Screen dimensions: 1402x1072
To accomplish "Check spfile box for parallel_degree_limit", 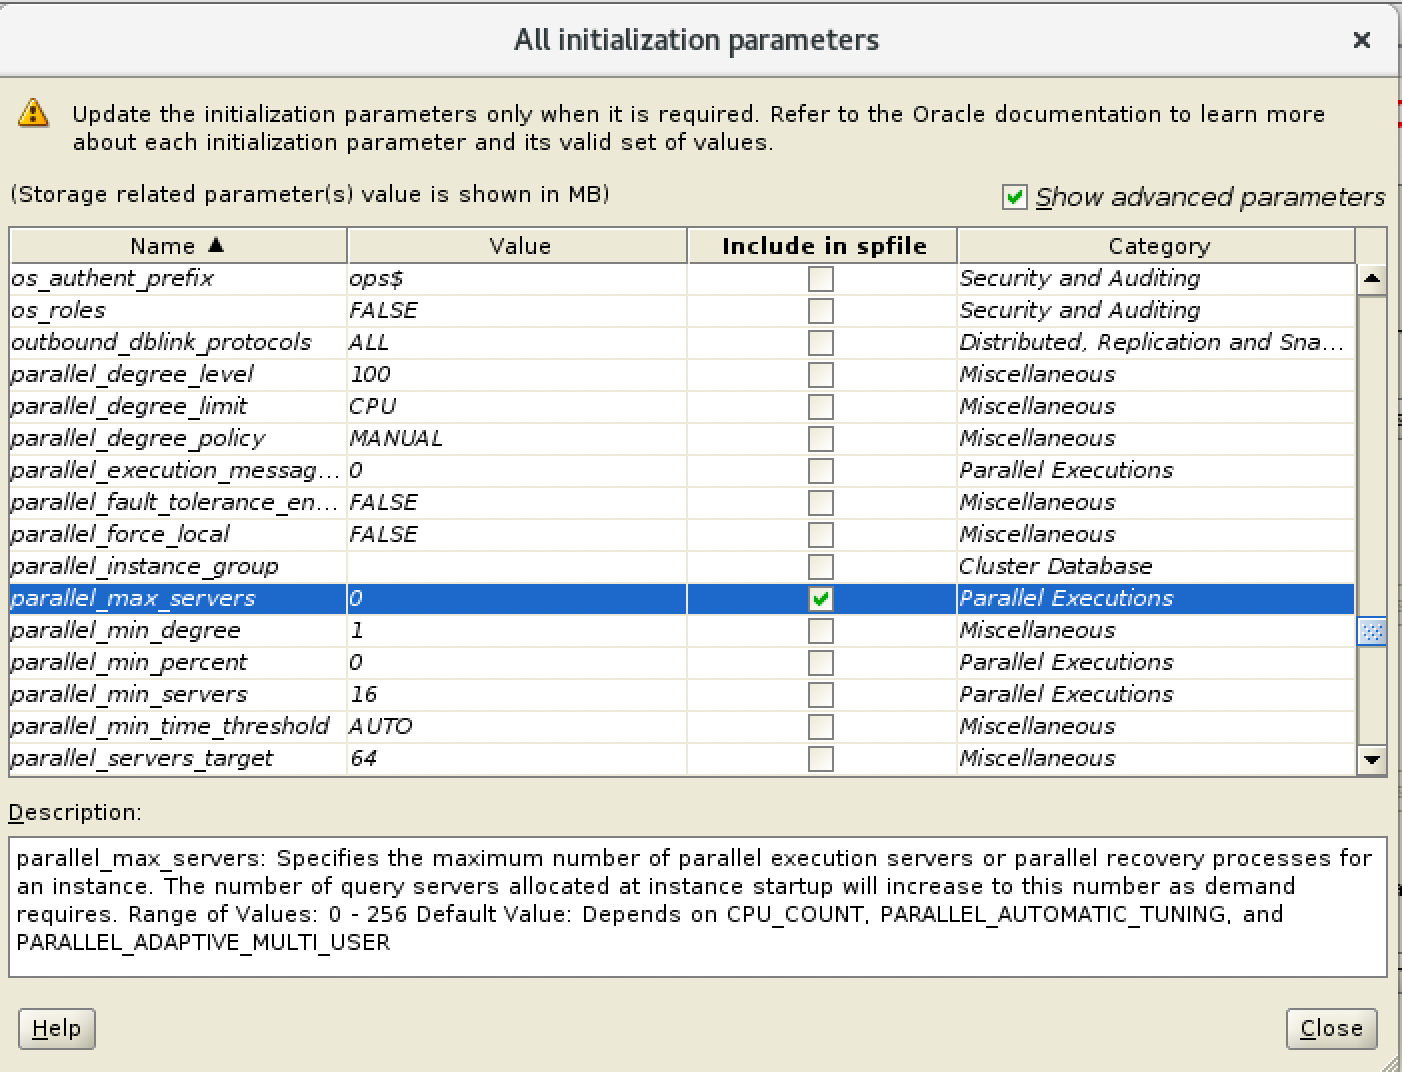I will (821, 407).
